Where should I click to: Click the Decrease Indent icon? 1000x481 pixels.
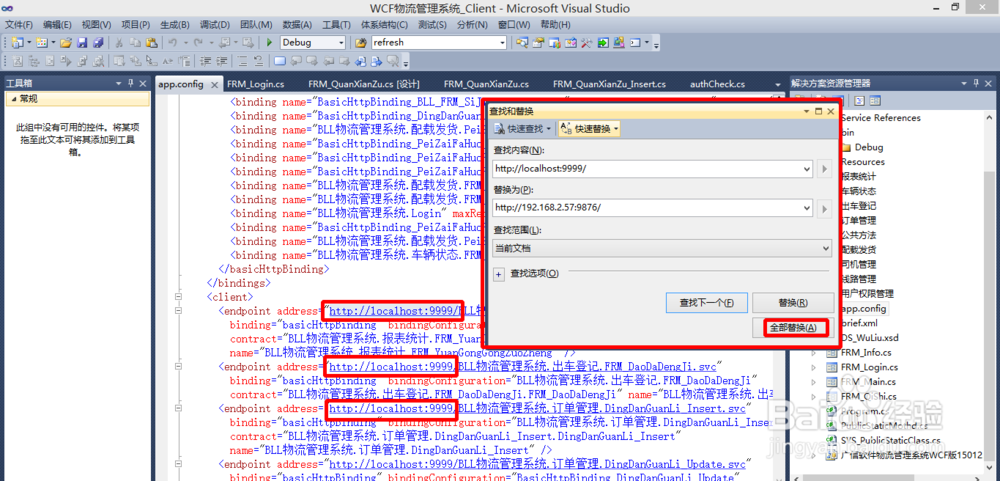(x=206, y=61)
